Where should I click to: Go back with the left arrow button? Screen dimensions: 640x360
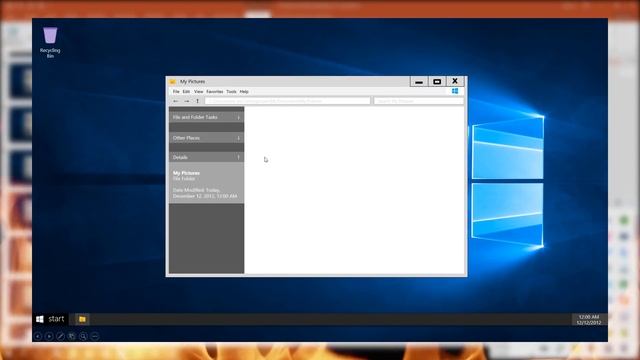tap(176, 101)
